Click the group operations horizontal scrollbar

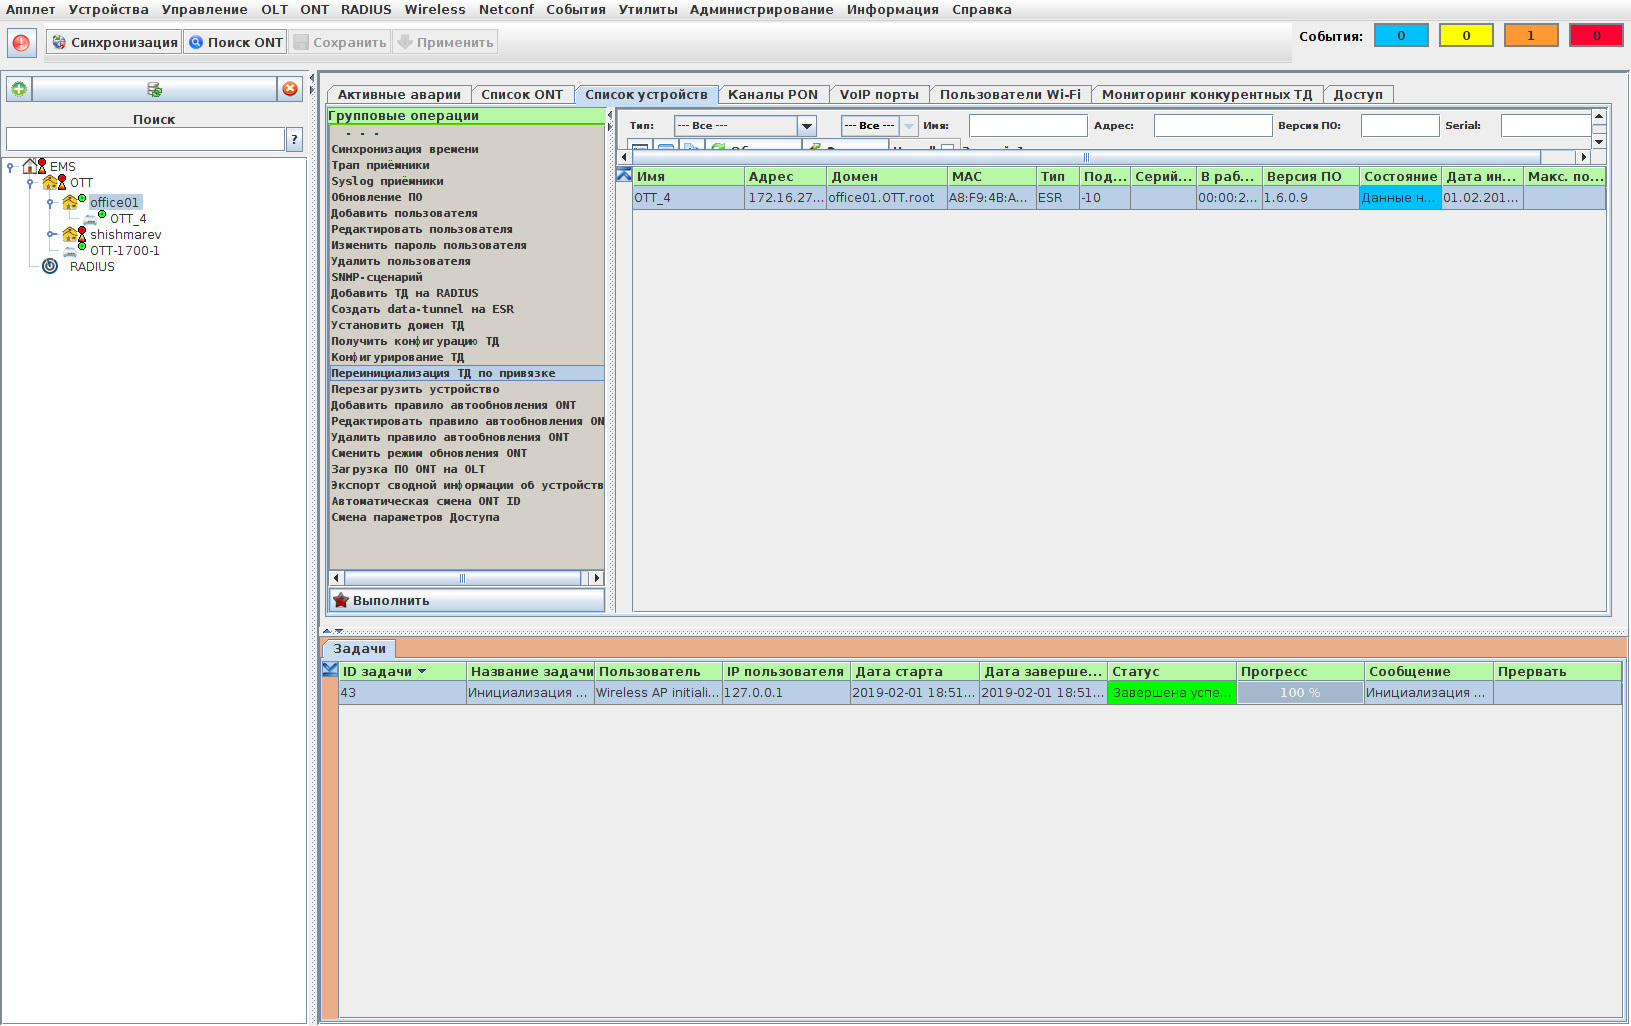466,578
